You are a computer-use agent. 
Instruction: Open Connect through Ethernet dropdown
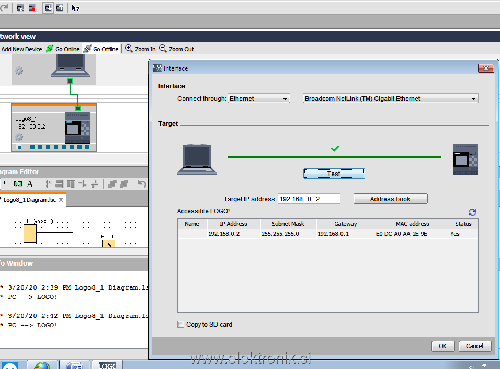tap(259, 99)
